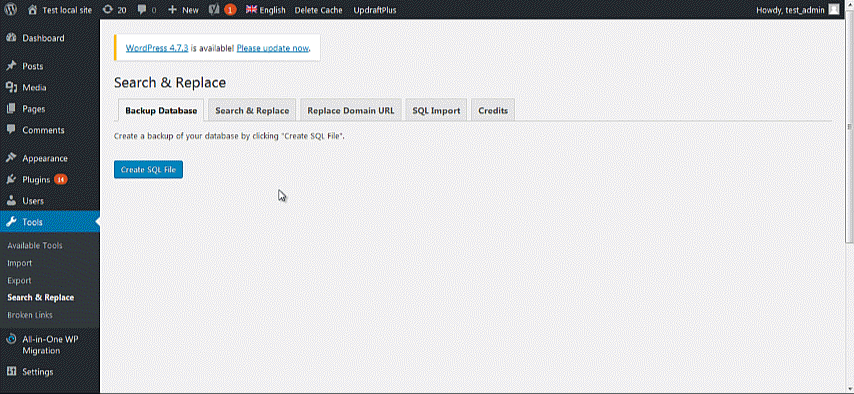Click the Plugins update badge showing 14
The image size is (854, 394).
point(61,179)
